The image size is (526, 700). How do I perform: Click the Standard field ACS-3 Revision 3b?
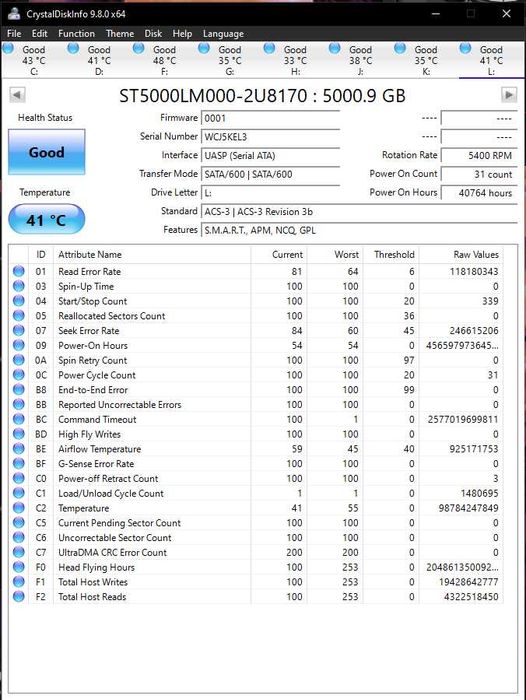tap(359, 212)
